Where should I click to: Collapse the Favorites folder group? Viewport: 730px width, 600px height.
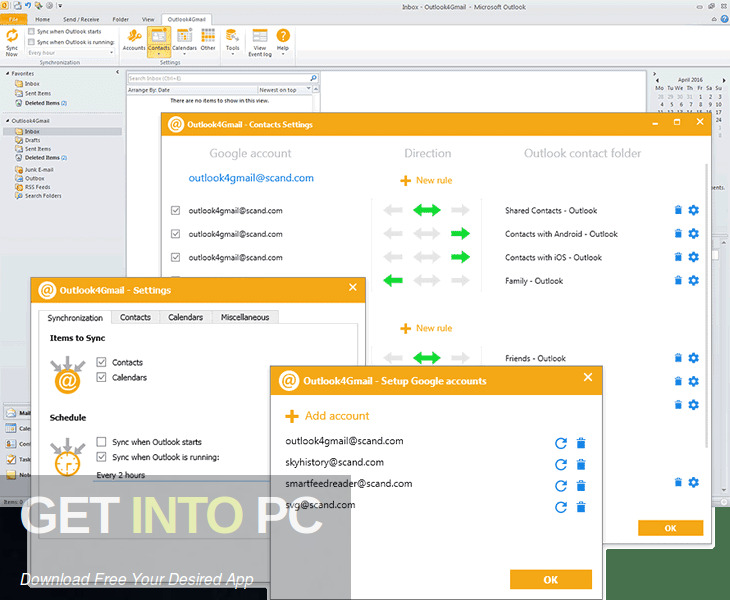point(7,74)
